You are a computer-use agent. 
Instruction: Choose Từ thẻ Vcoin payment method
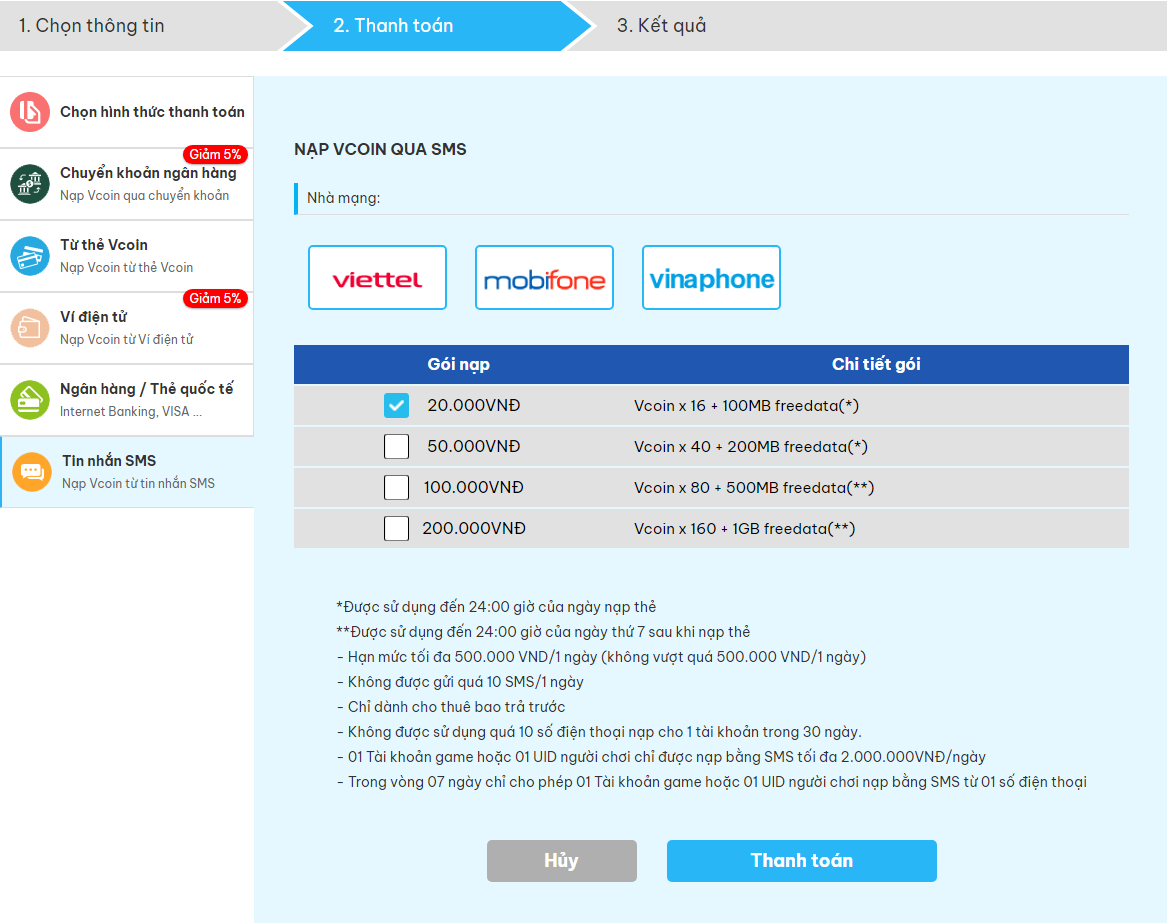[x=127, y=256]
